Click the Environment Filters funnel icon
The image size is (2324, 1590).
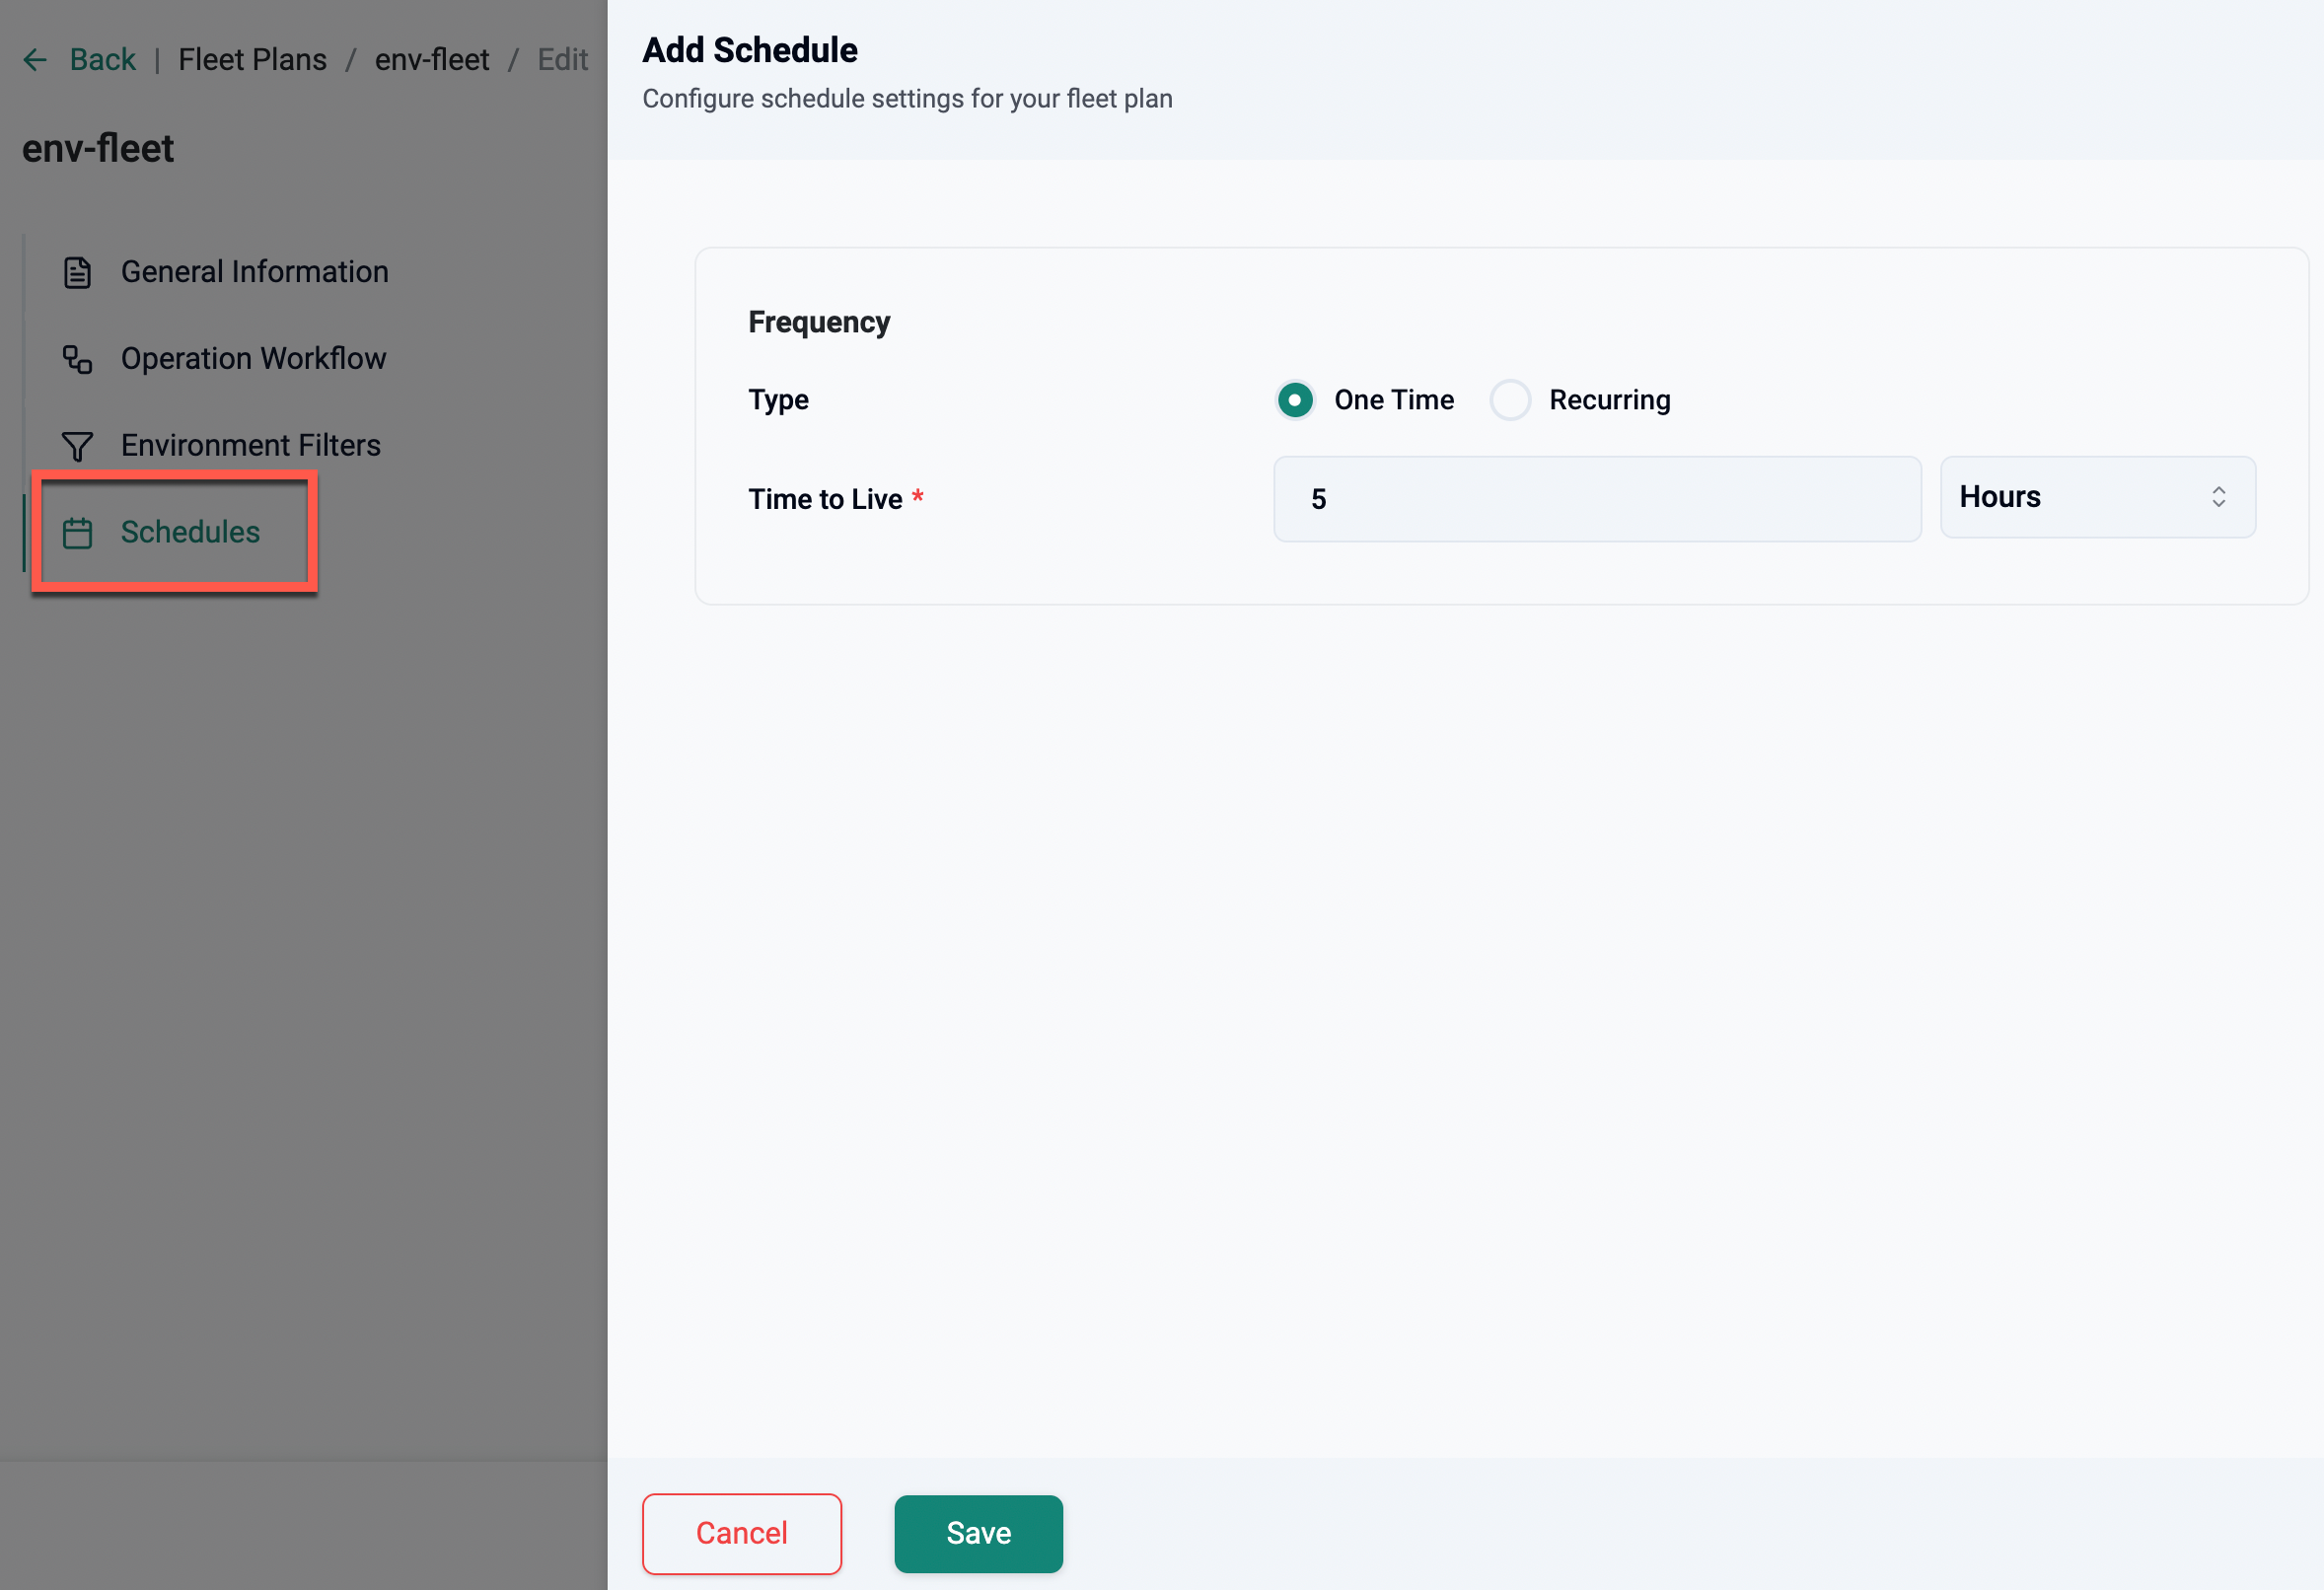tap(77, 446)
